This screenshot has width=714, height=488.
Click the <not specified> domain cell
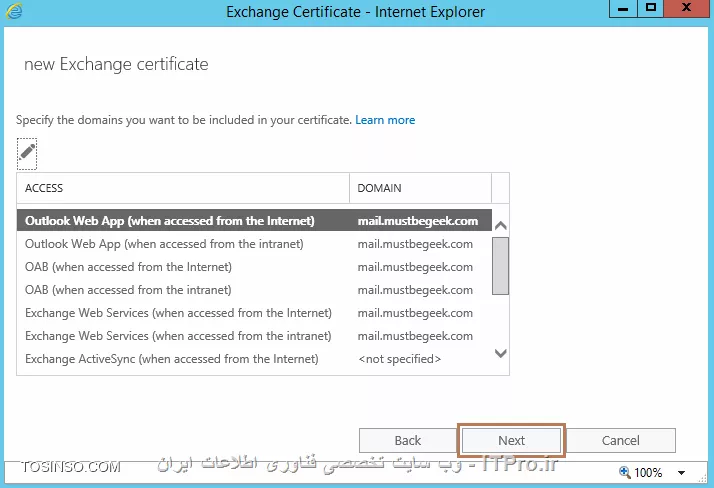pyautogui.click(x=399, y=359)
